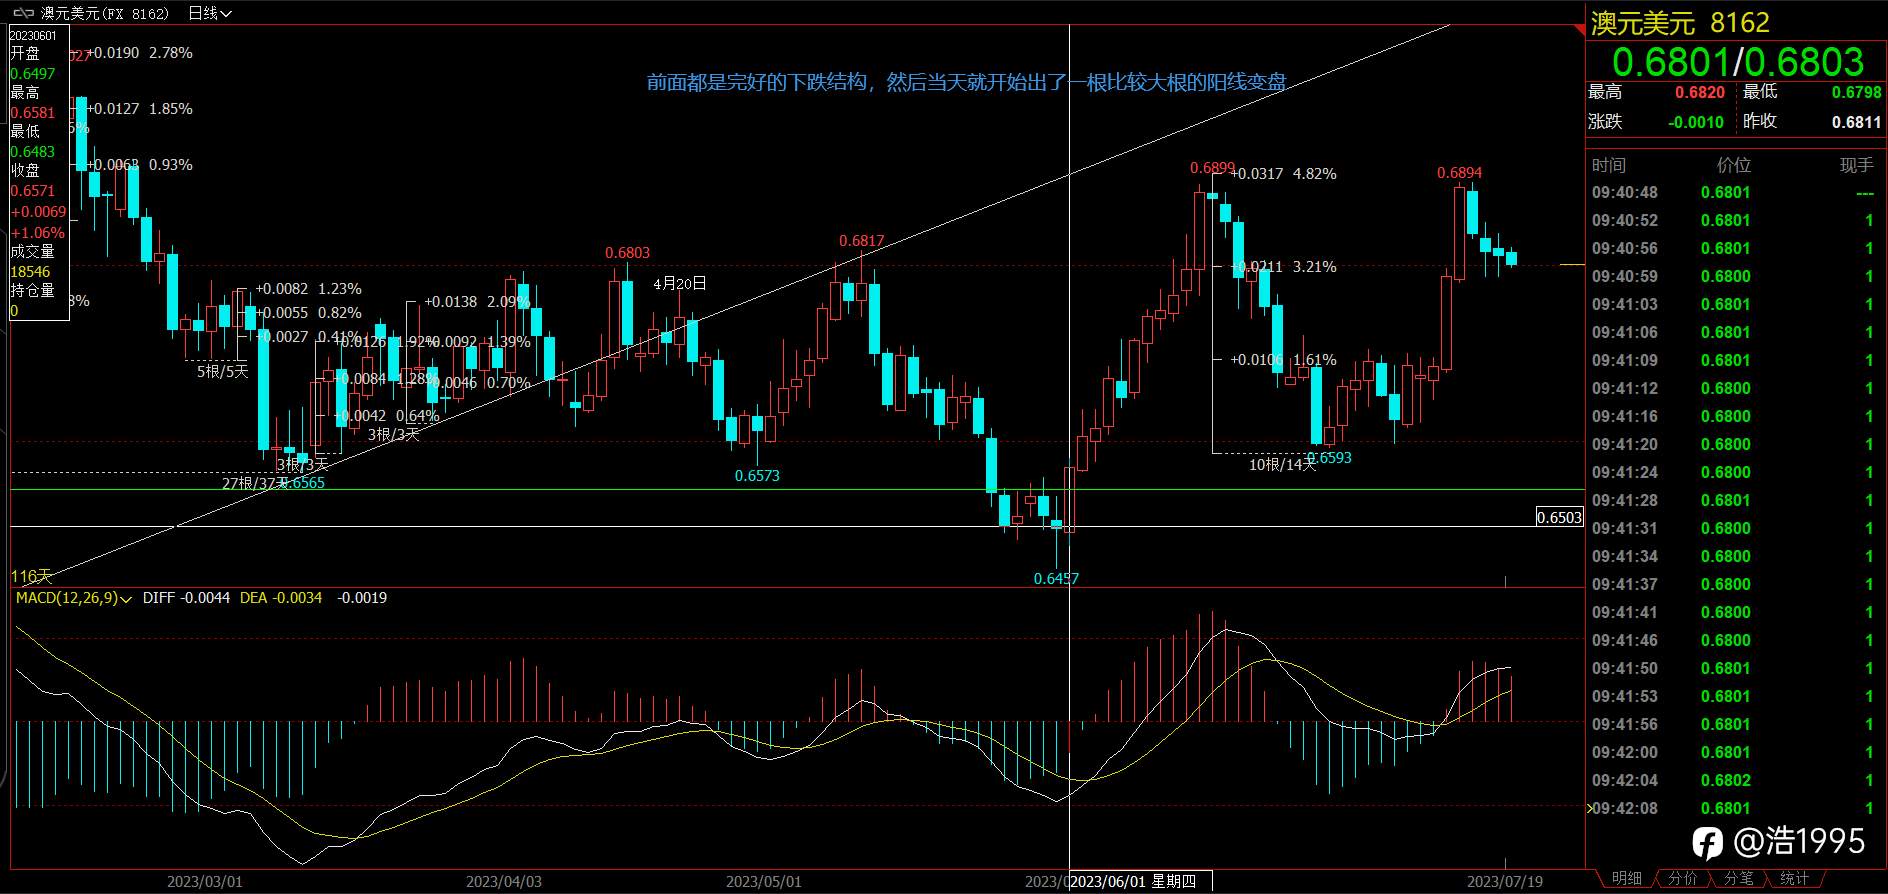Select the tick row at 09:42:04

[1734, 780]
